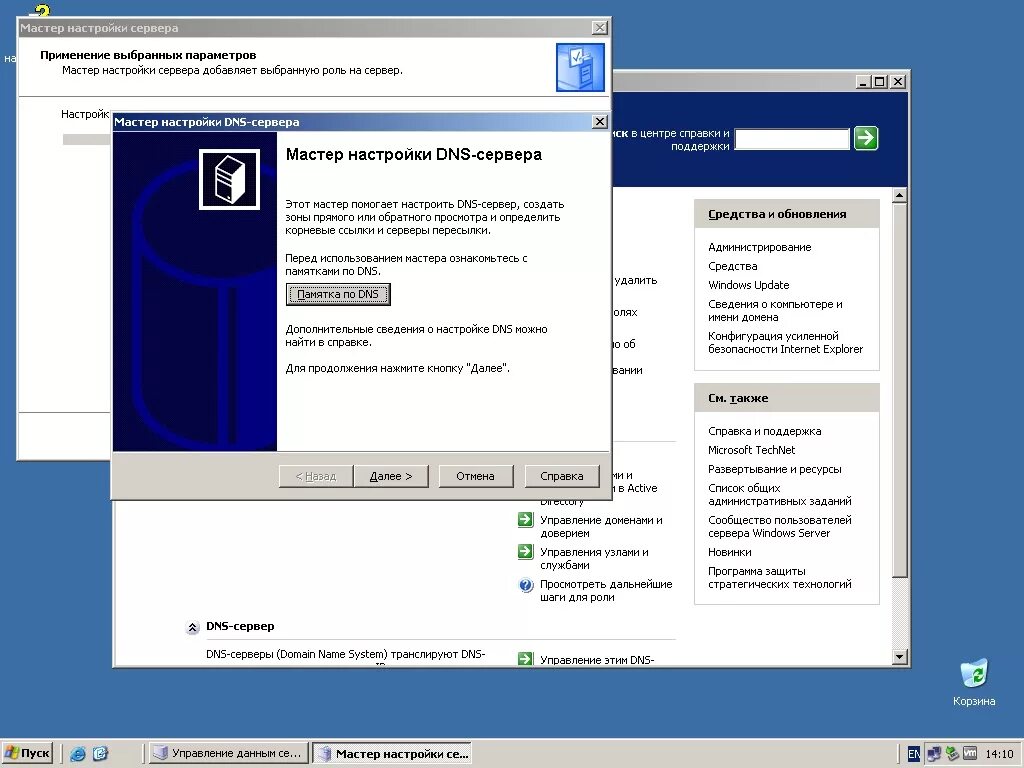This screenshot has width=1024, height=768.
Task: Open Сведения о компьютере и имени домена
Action: pyautogui.click(x=775, y=310)
